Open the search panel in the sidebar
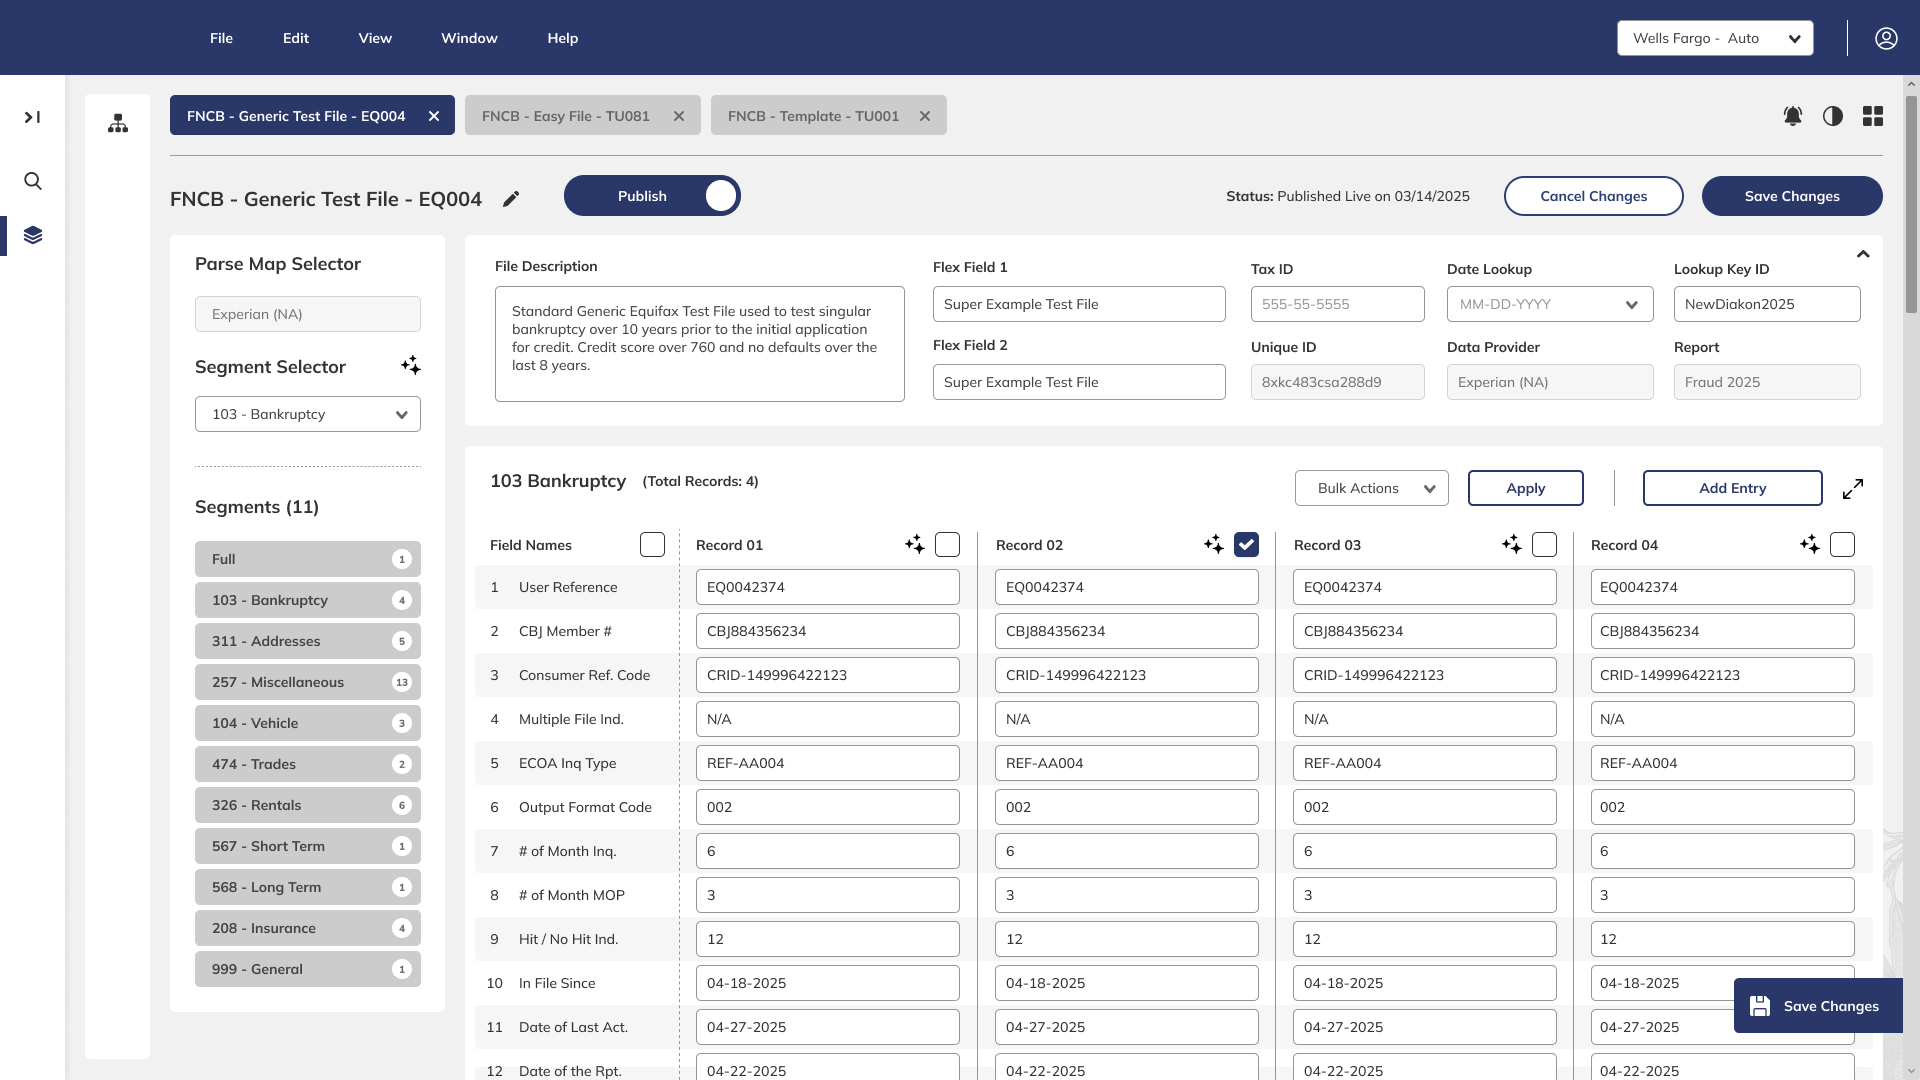The width and height of the screenshot is (1920, 1080). (33, 181)
